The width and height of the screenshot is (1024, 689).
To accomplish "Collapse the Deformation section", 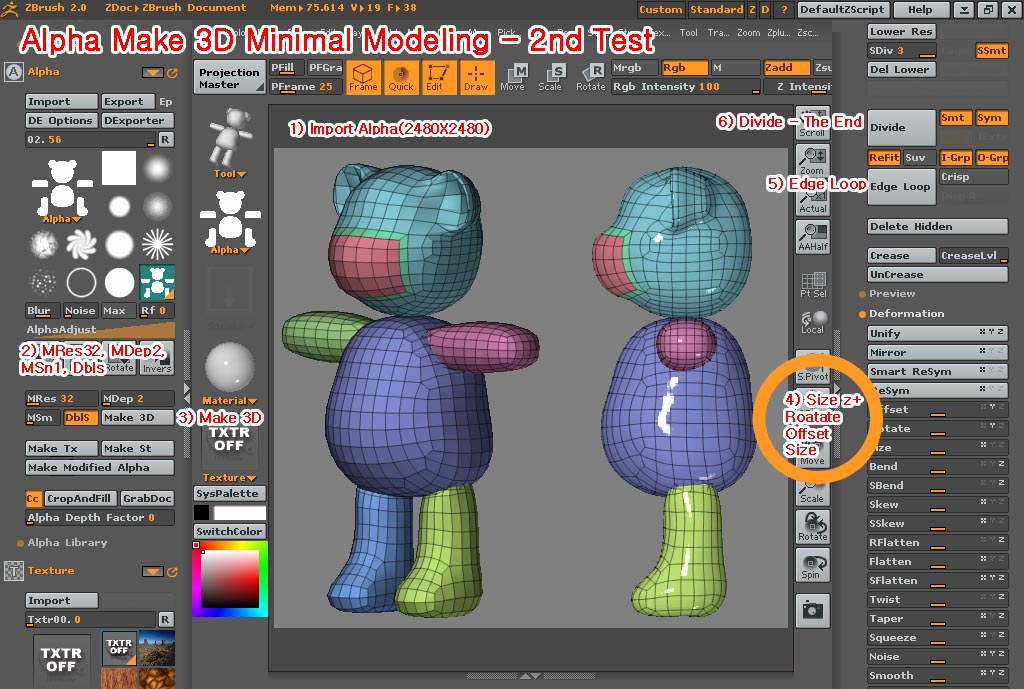I will [x=905, y=313].
